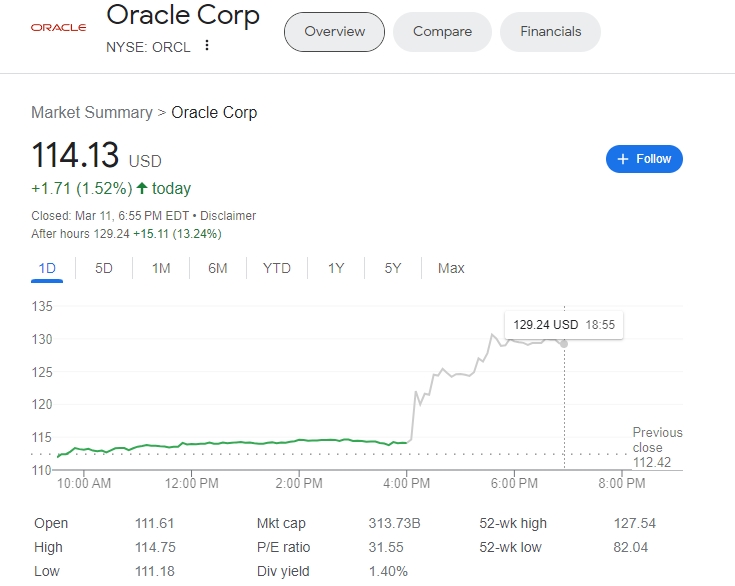The height and width of the screenshot is (586, 735).
Task: Select the 1D chart range
Action: point(47,268)
